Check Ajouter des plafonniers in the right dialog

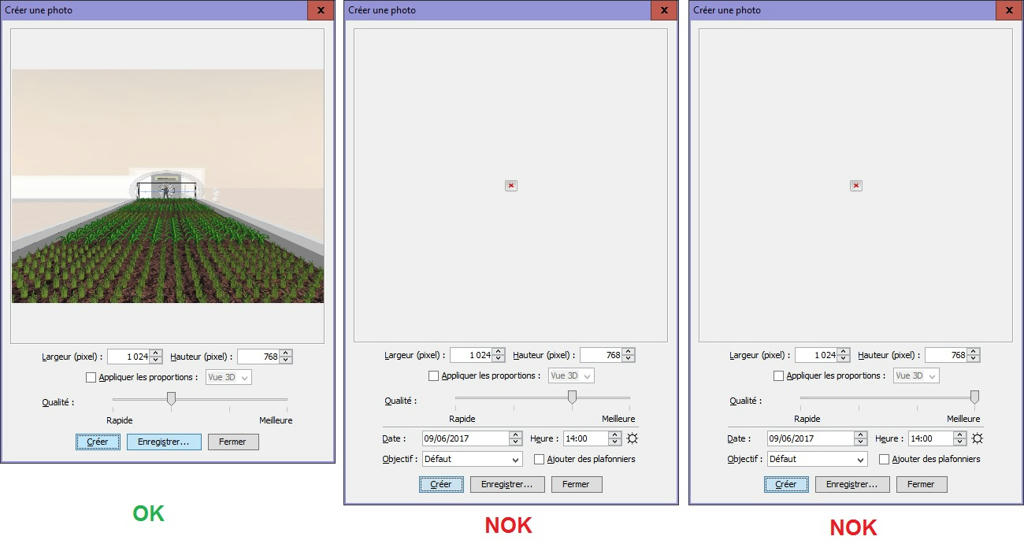tap(884, 459)
